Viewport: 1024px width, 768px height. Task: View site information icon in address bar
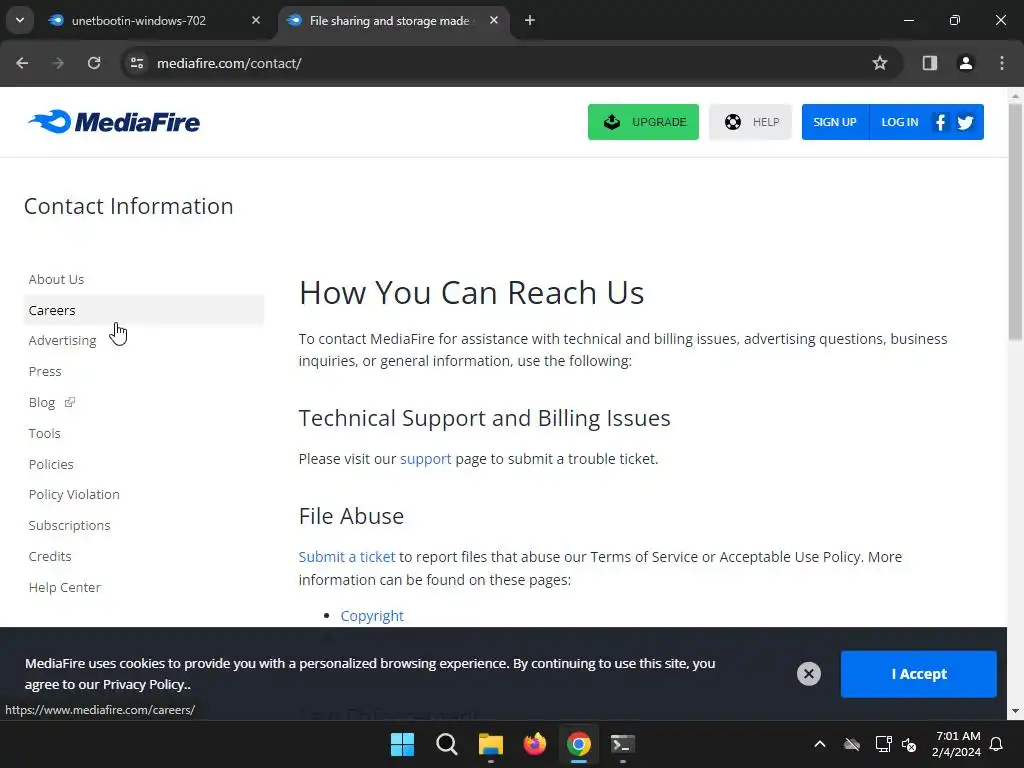pos(137,63)
